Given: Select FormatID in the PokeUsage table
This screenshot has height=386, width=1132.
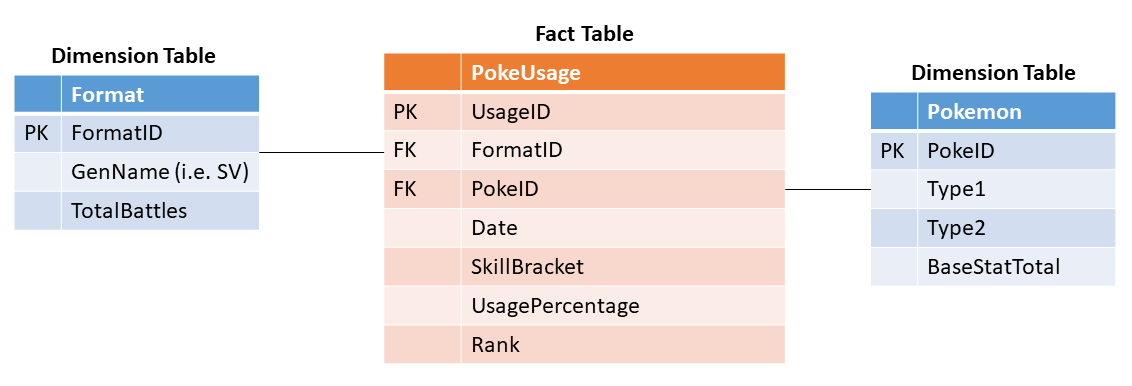Looking at the screenshot, I should pyautogui.click(x=584, y=150).
